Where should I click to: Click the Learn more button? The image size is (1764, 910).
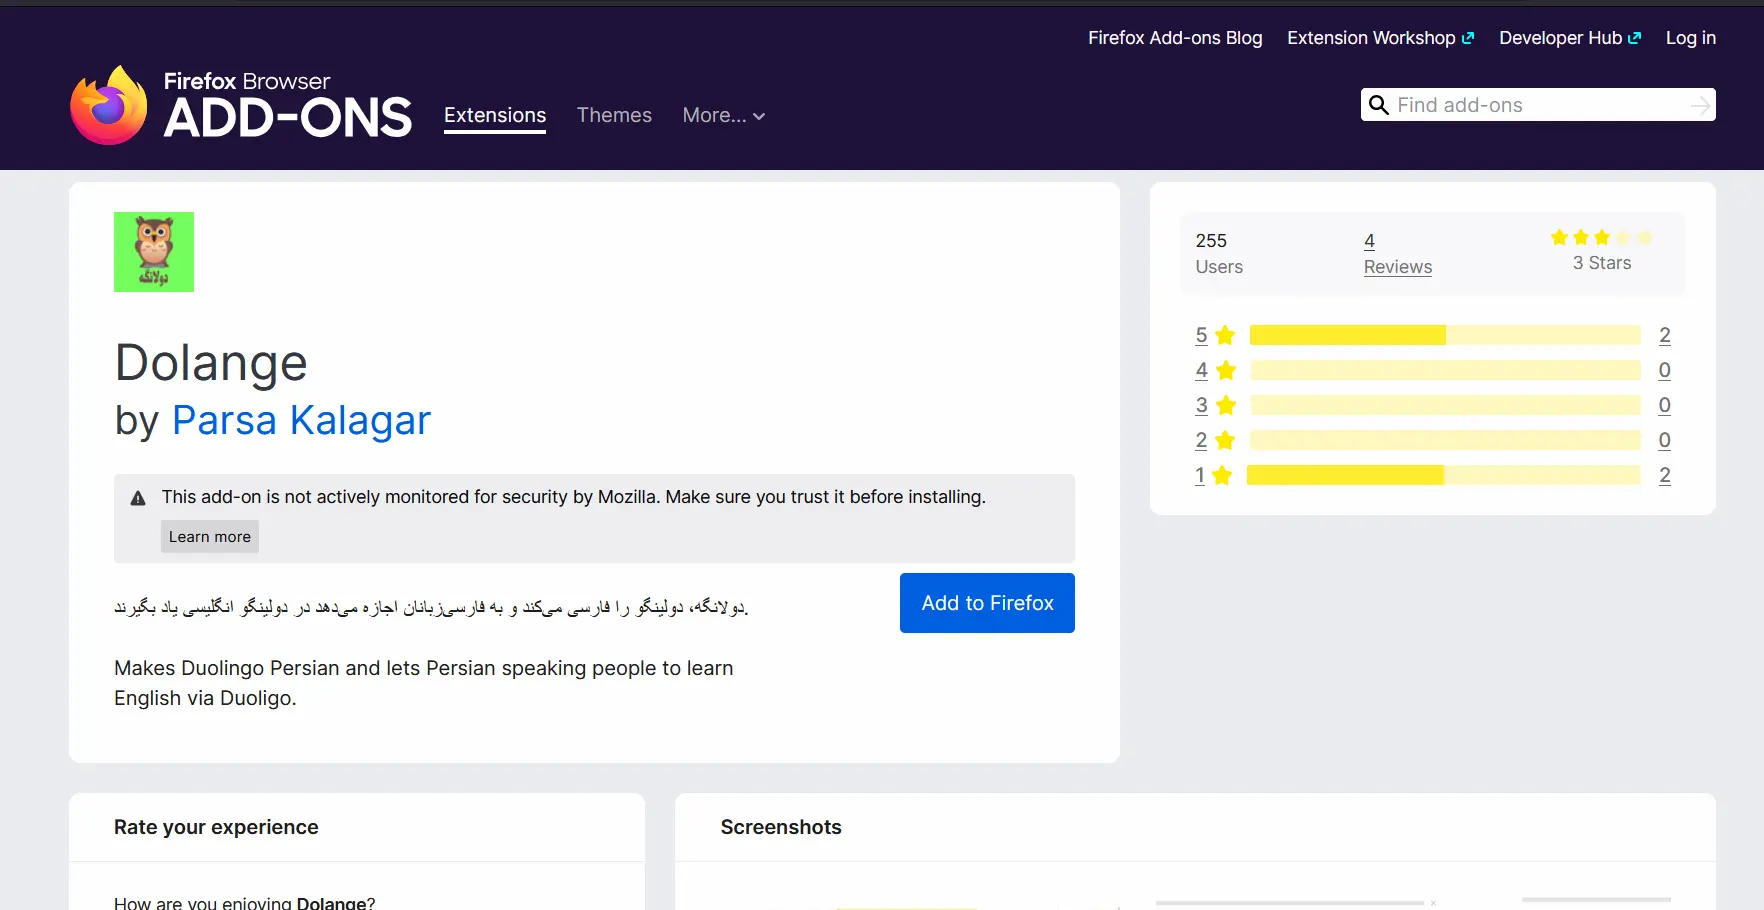(210, 537)
